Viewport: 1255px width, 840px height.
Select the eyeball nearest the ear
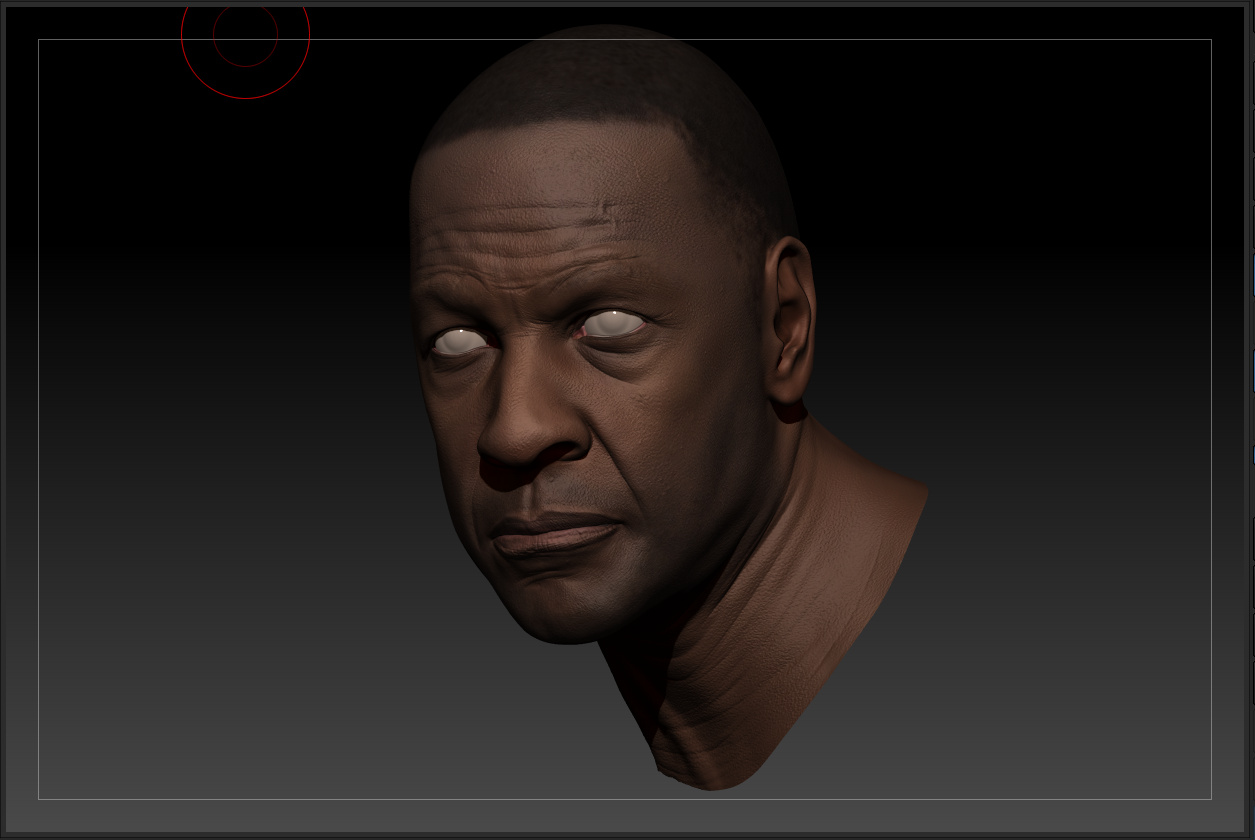pyautogui.click(x=611, y=323)
